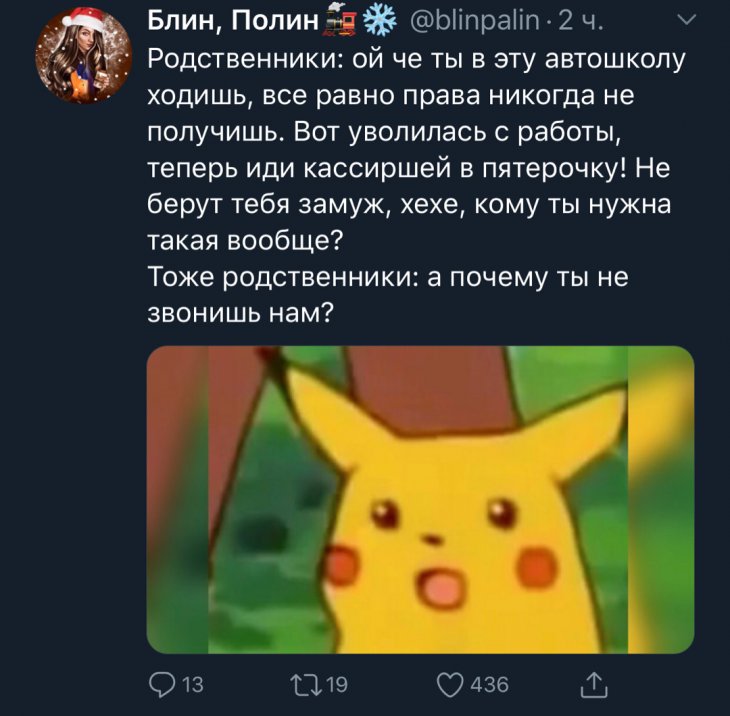Click the retweet arrows icon

coord(305,685)
